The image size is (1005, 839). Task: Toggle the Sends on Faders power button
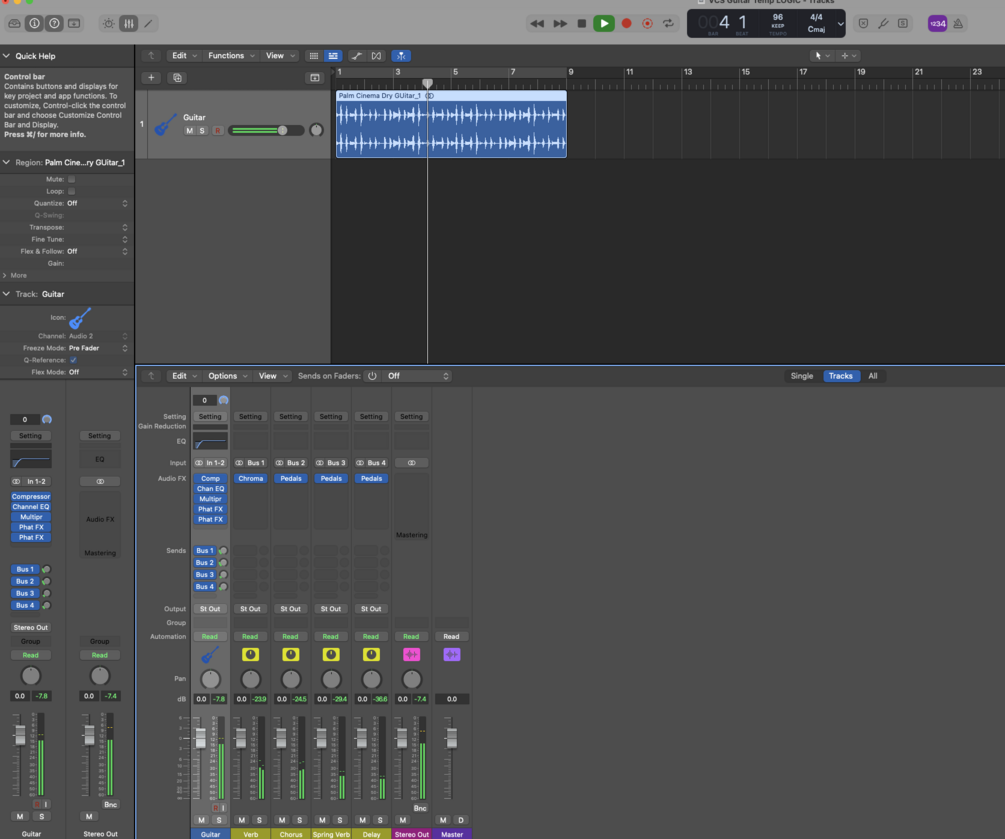point(372,376)
